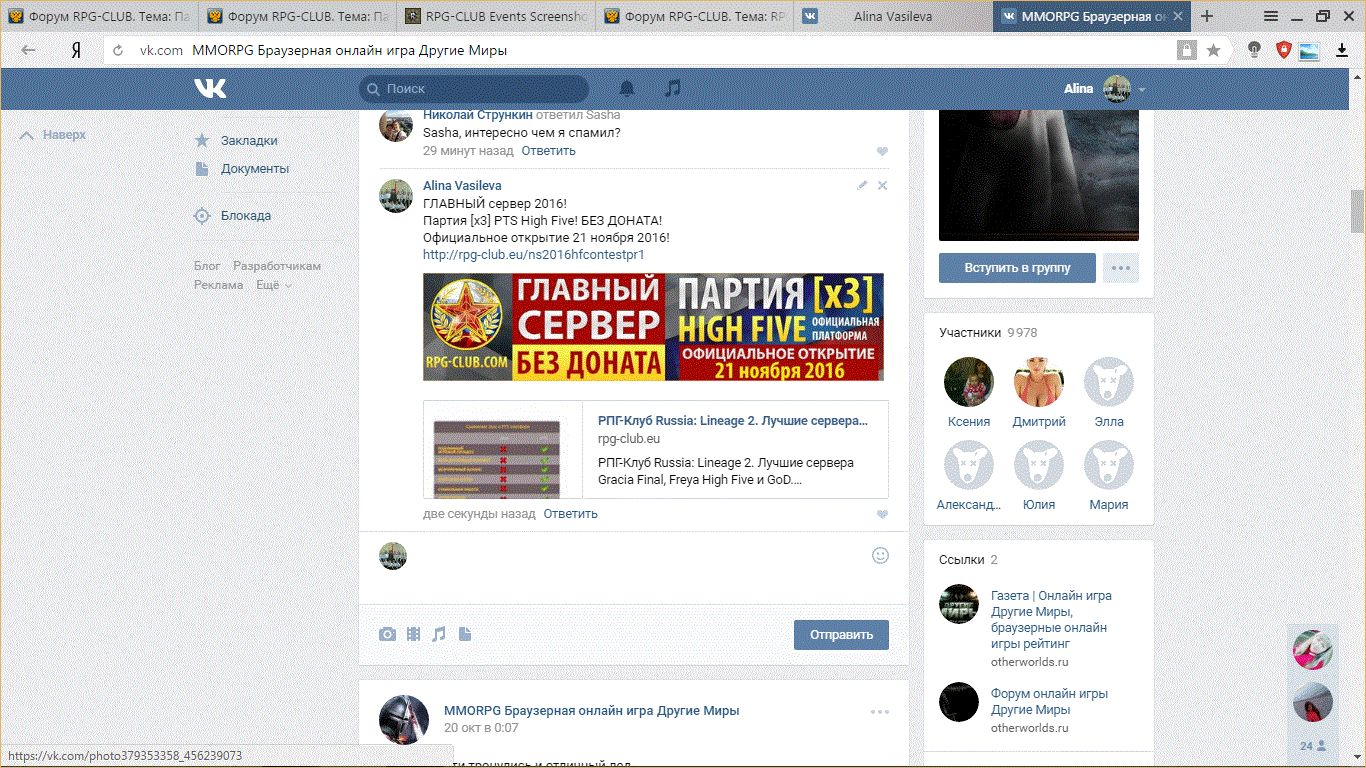Click the page's vertical scrollbar thumb

click(x=1357, y=210)
